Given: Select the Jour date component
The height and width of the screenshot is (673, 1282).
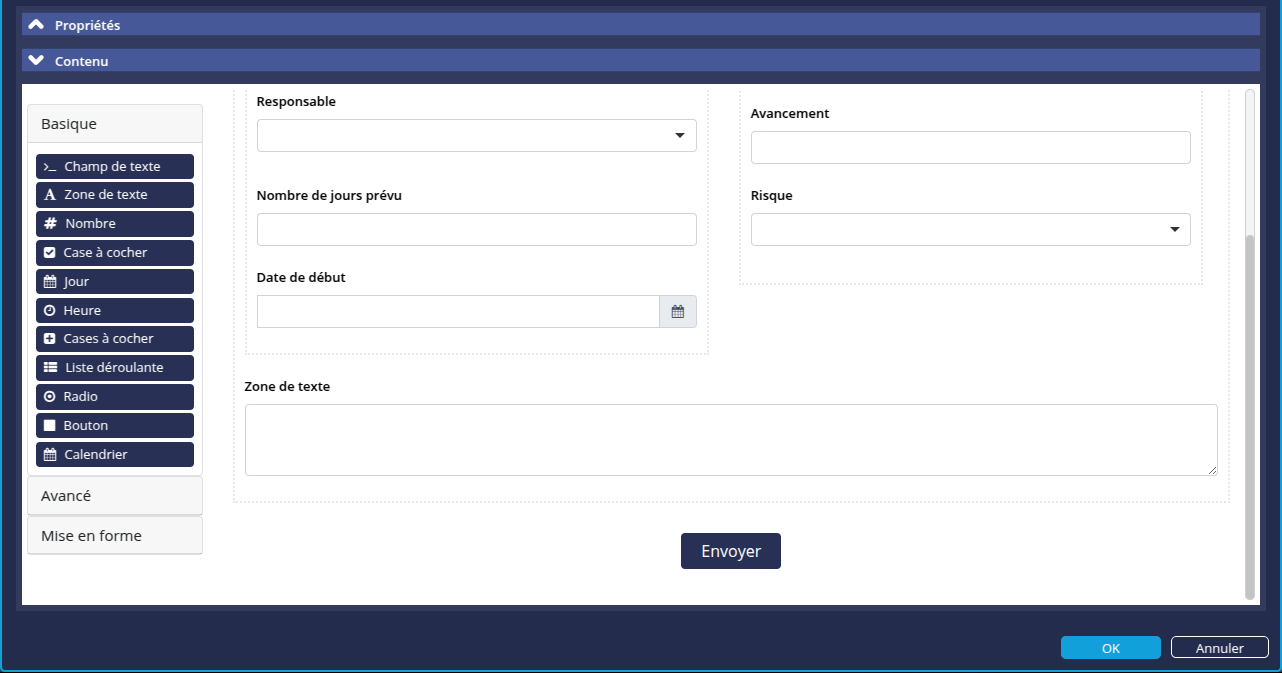Looking at the screenshot, I should click(x=115, y=282).
